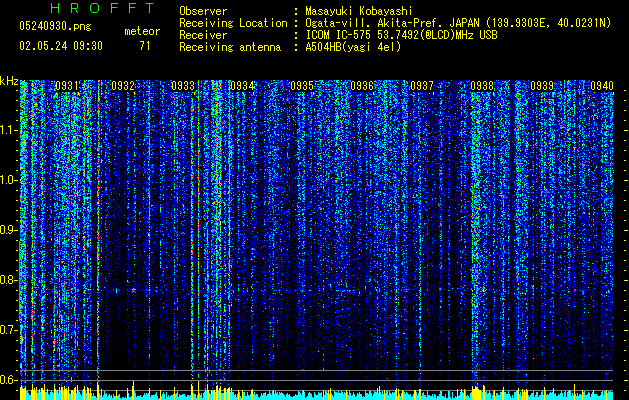This screenshot has height=400, width=629.
Task: Select the A504HB(yagi 4el) antenna text
Action: click(353, 47)
